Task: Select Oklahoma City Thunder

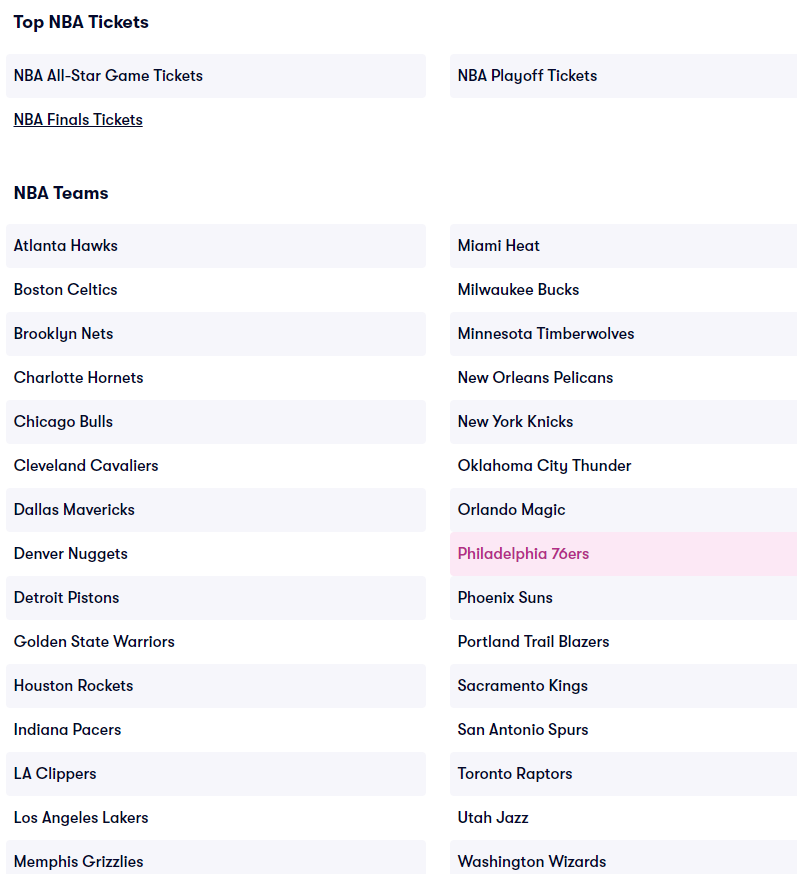Action: pyautogui.click(x=623, y=466)
